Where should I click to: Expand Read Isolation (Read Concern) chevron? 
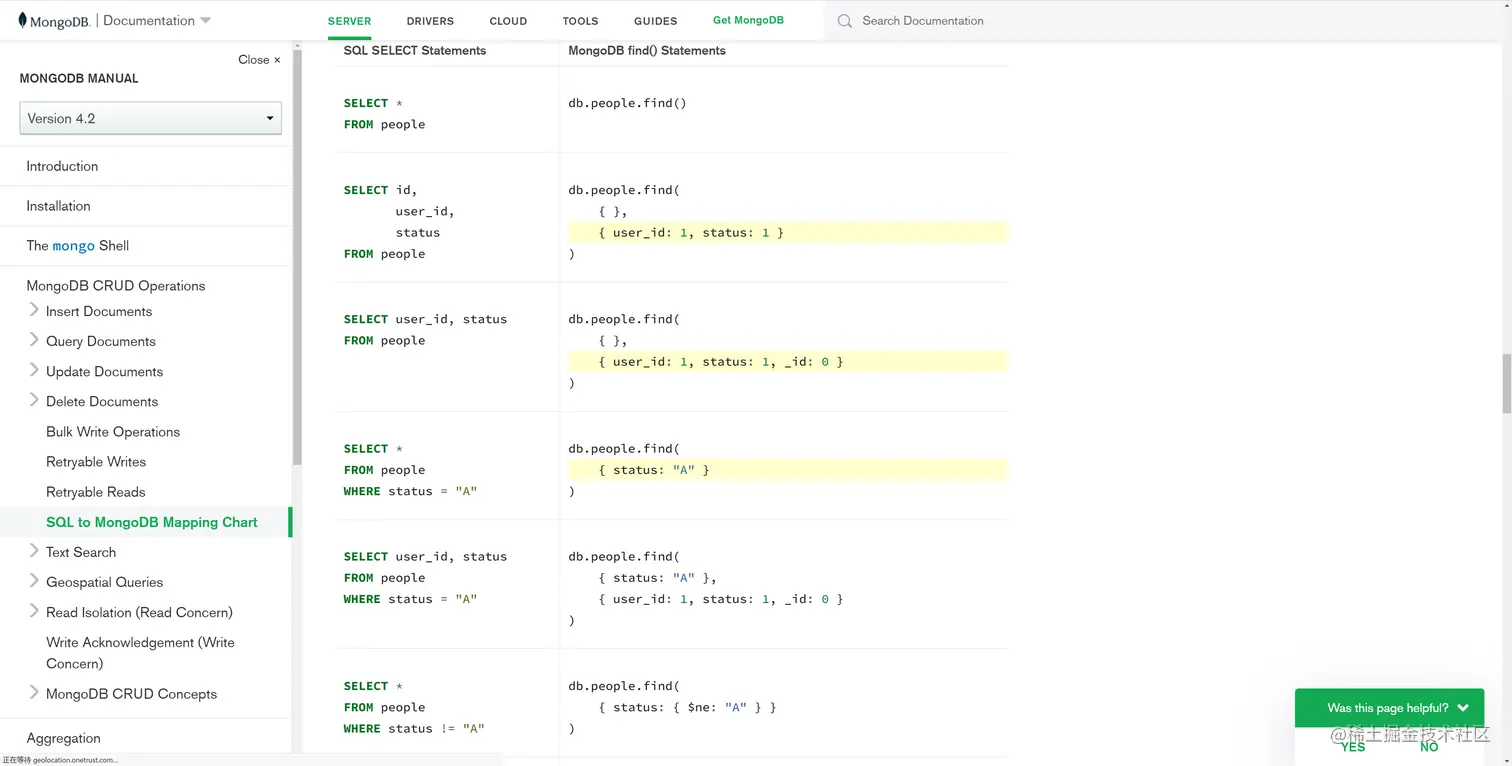(34, 611)
